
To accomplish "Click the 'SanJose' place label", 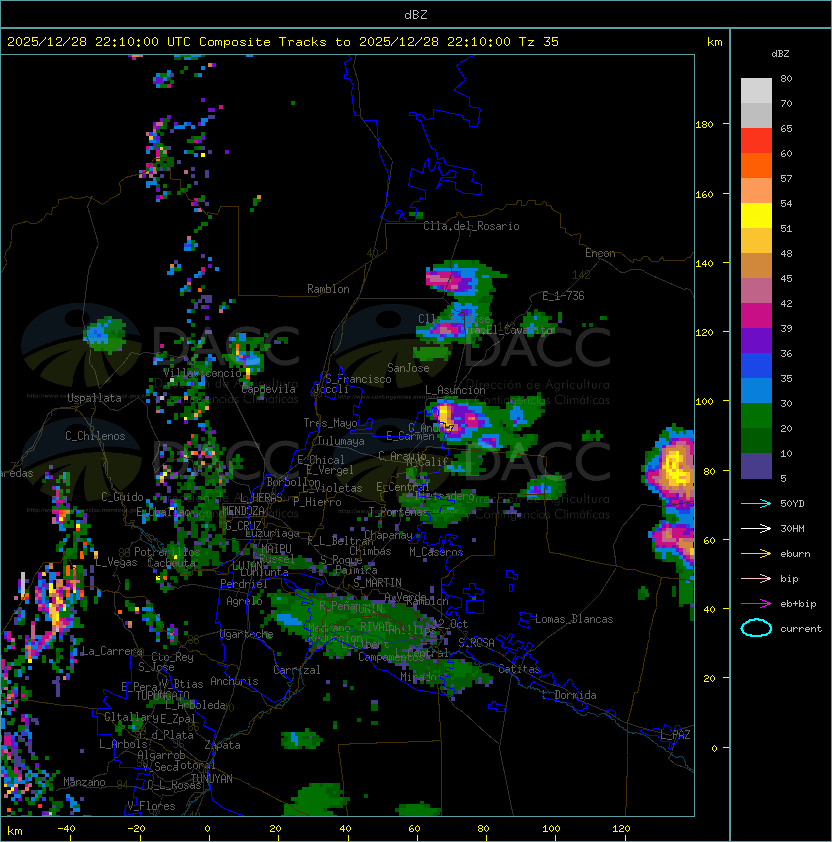I will (408, 368).
